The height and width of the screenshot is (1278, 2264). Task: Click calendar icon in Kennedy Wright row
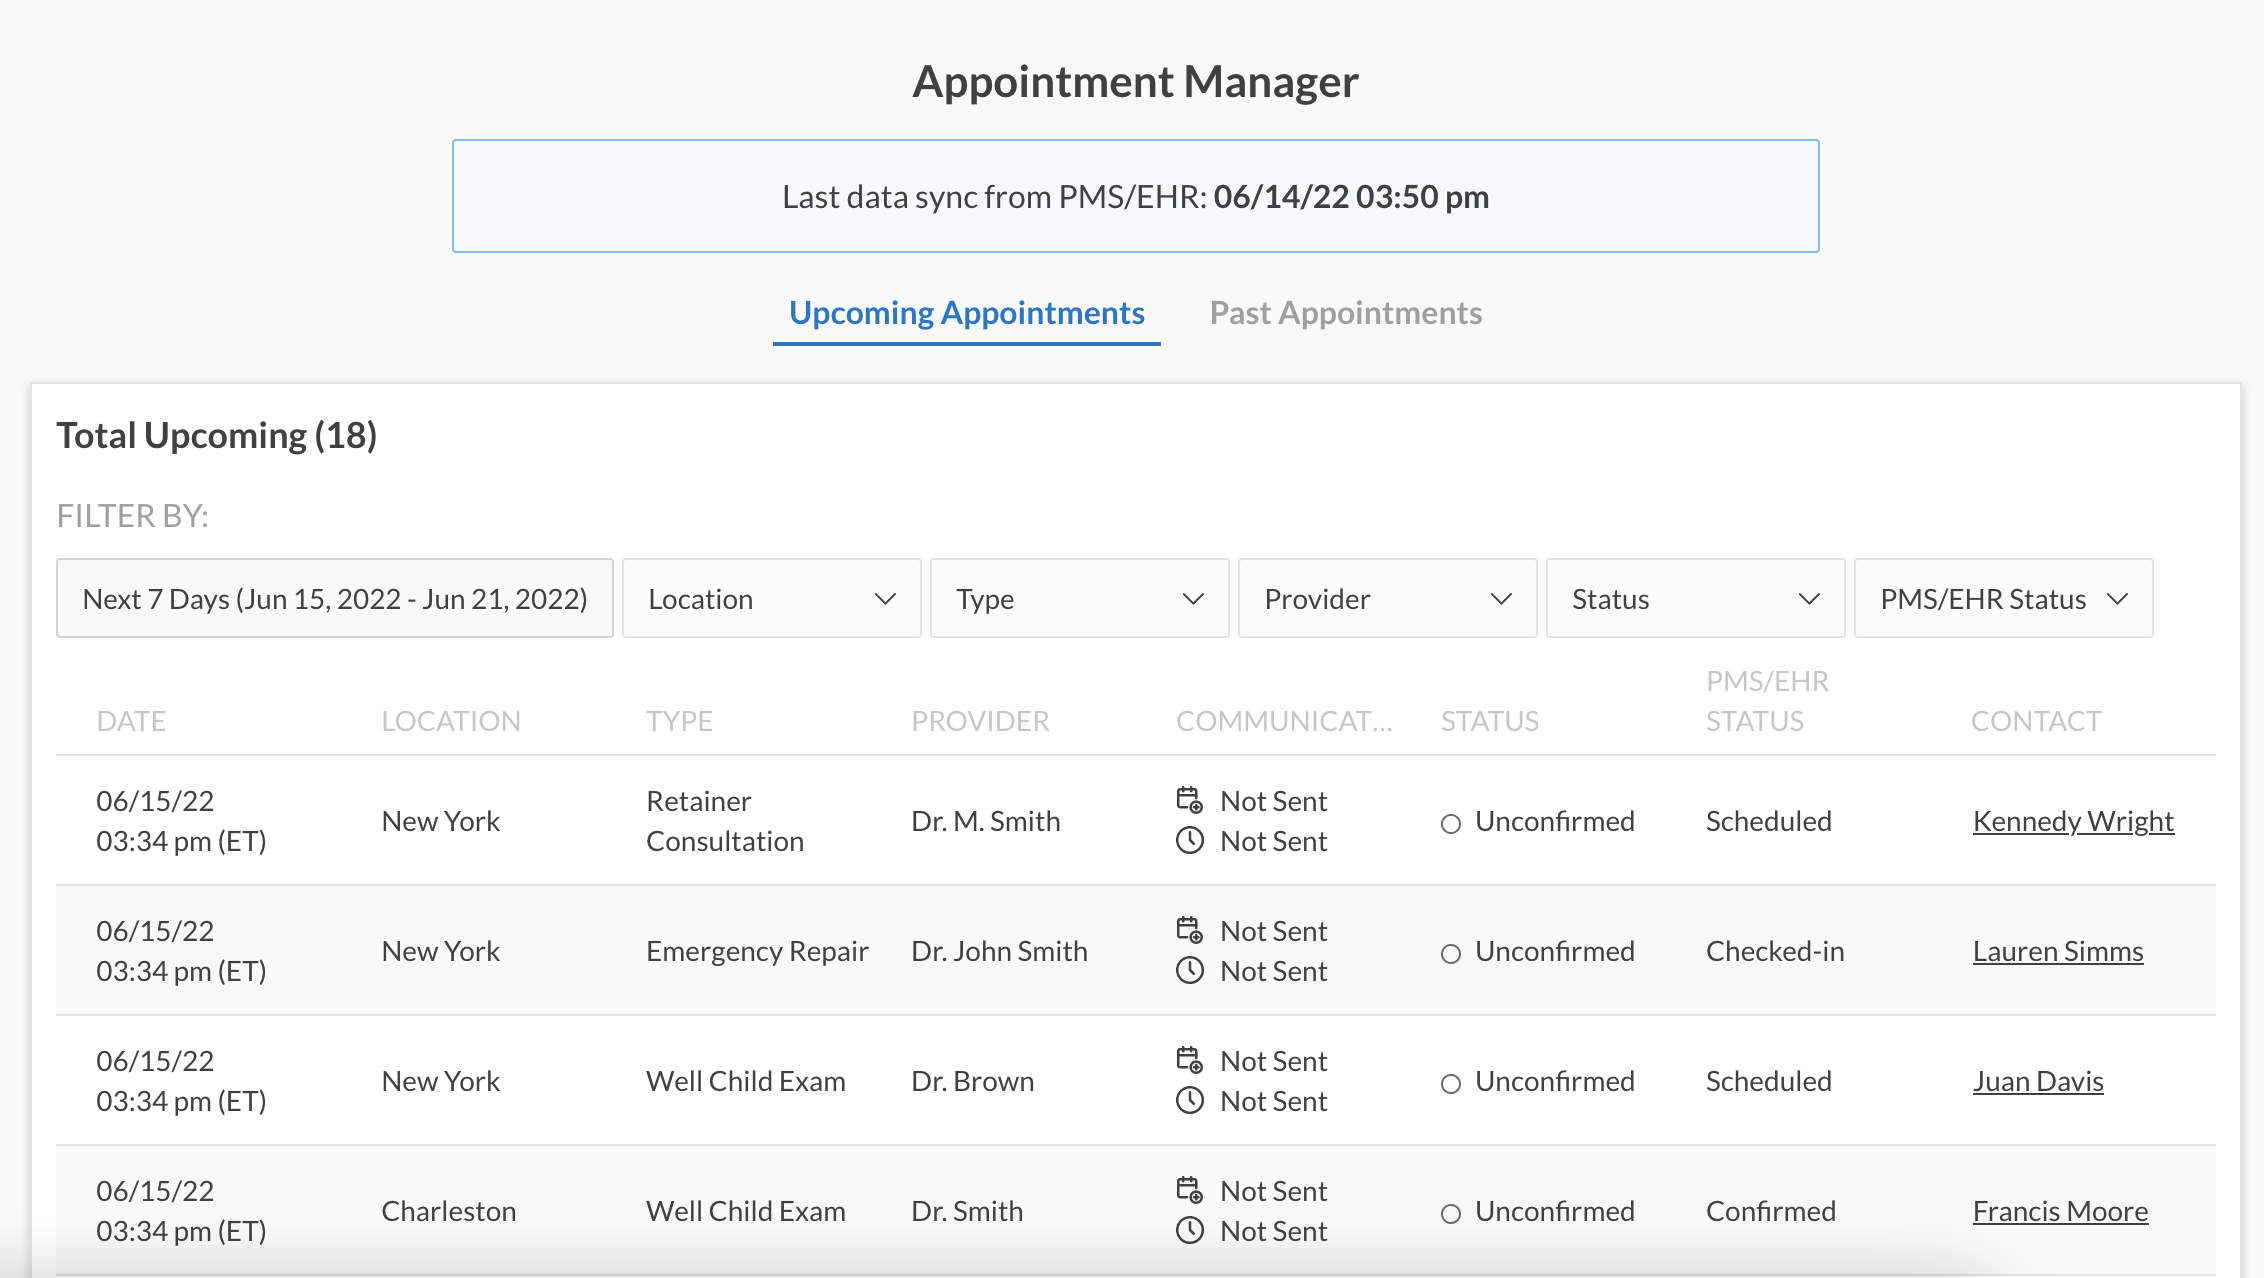(1189, 800)
